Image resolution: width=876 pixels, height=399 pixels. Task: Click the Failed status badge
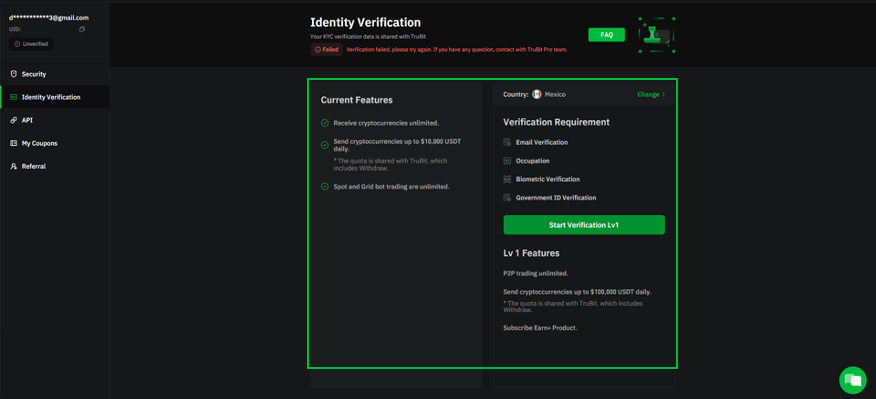326,49
